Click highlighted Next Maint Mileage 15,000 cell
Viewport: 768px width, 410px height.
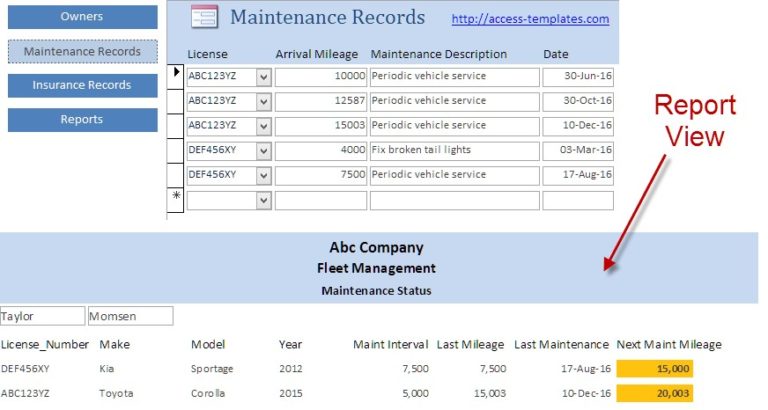(x=655, y=368)
